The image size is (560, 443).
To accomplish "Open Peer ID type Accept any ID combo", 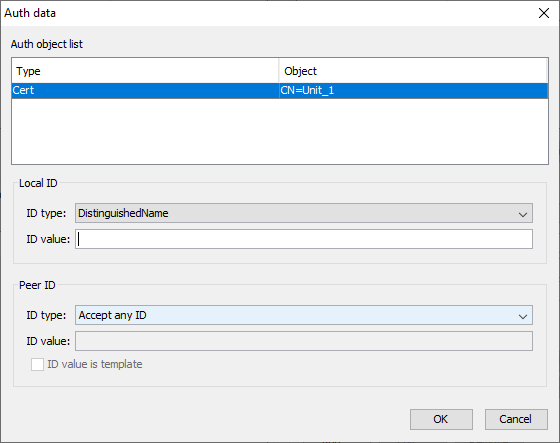I will click(x=304, y=315).
